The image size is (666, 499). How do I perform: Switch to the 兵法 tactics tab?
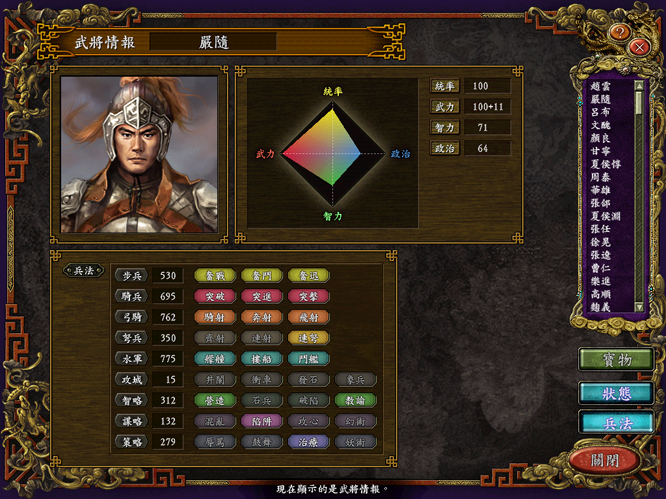[x=616, y=423]
